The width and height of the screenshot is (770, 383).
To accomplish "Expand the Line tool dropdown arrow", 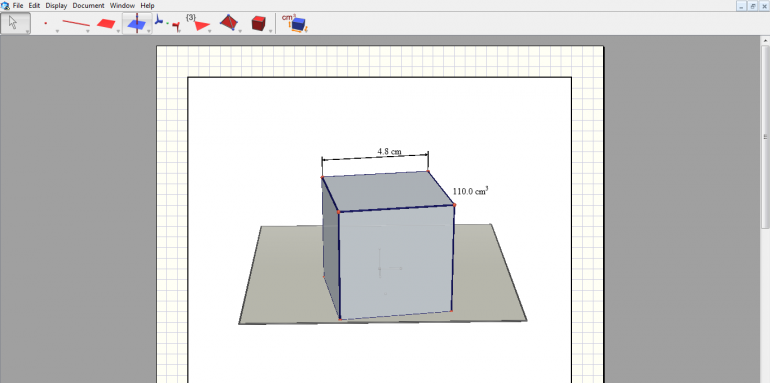I will (88, 31).
